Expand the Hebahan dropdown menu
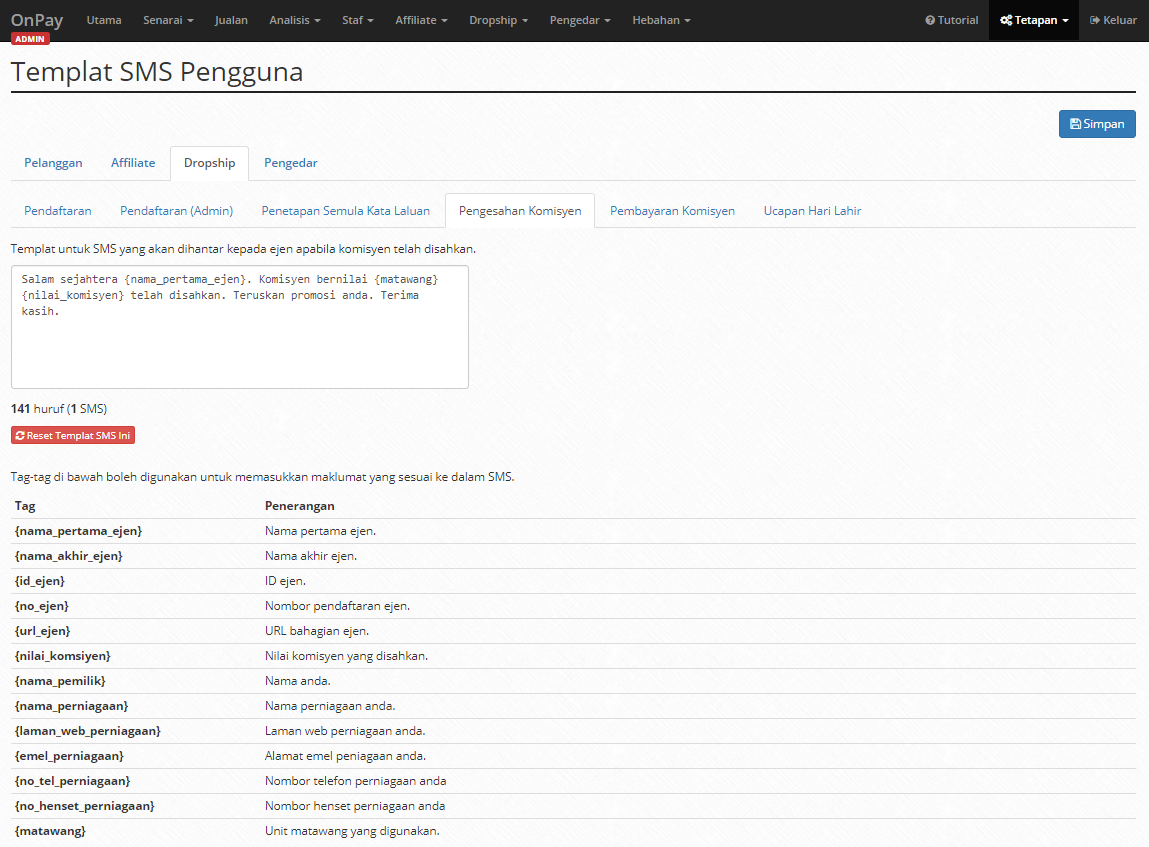This screenshot has width=1149, height=847. click(661, 21)
